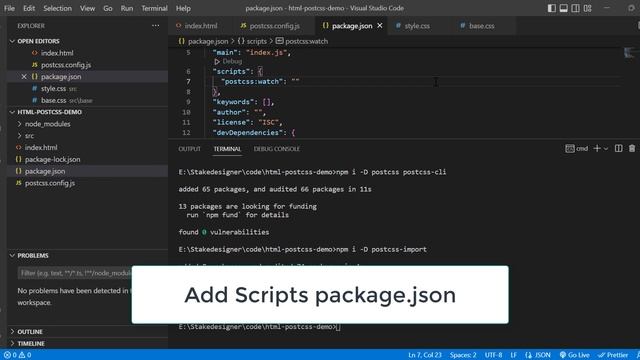
Task: Open postcss.config.js in project tree
Action: tap(50, 183)
